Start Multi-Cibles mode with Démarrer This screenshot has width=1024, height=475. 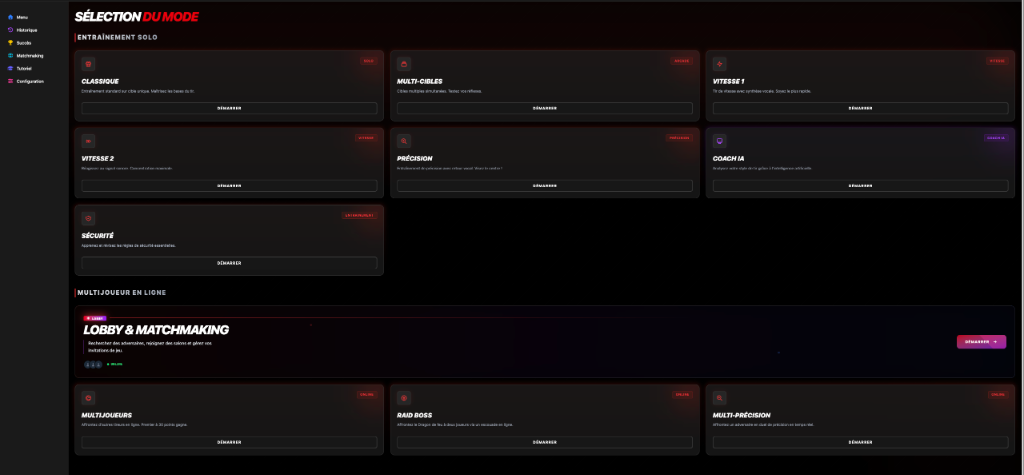pyautogui.click(x=545, y=108)
